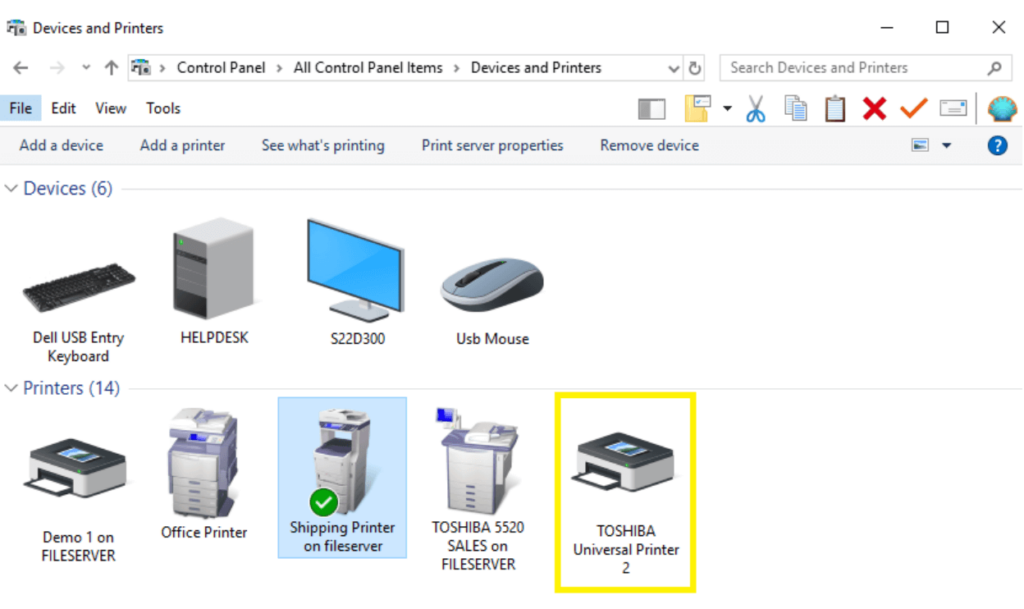Go up one level with up arrow
Image resolution: width=1024 pixels, height=609 pixels.
point(111,68)
